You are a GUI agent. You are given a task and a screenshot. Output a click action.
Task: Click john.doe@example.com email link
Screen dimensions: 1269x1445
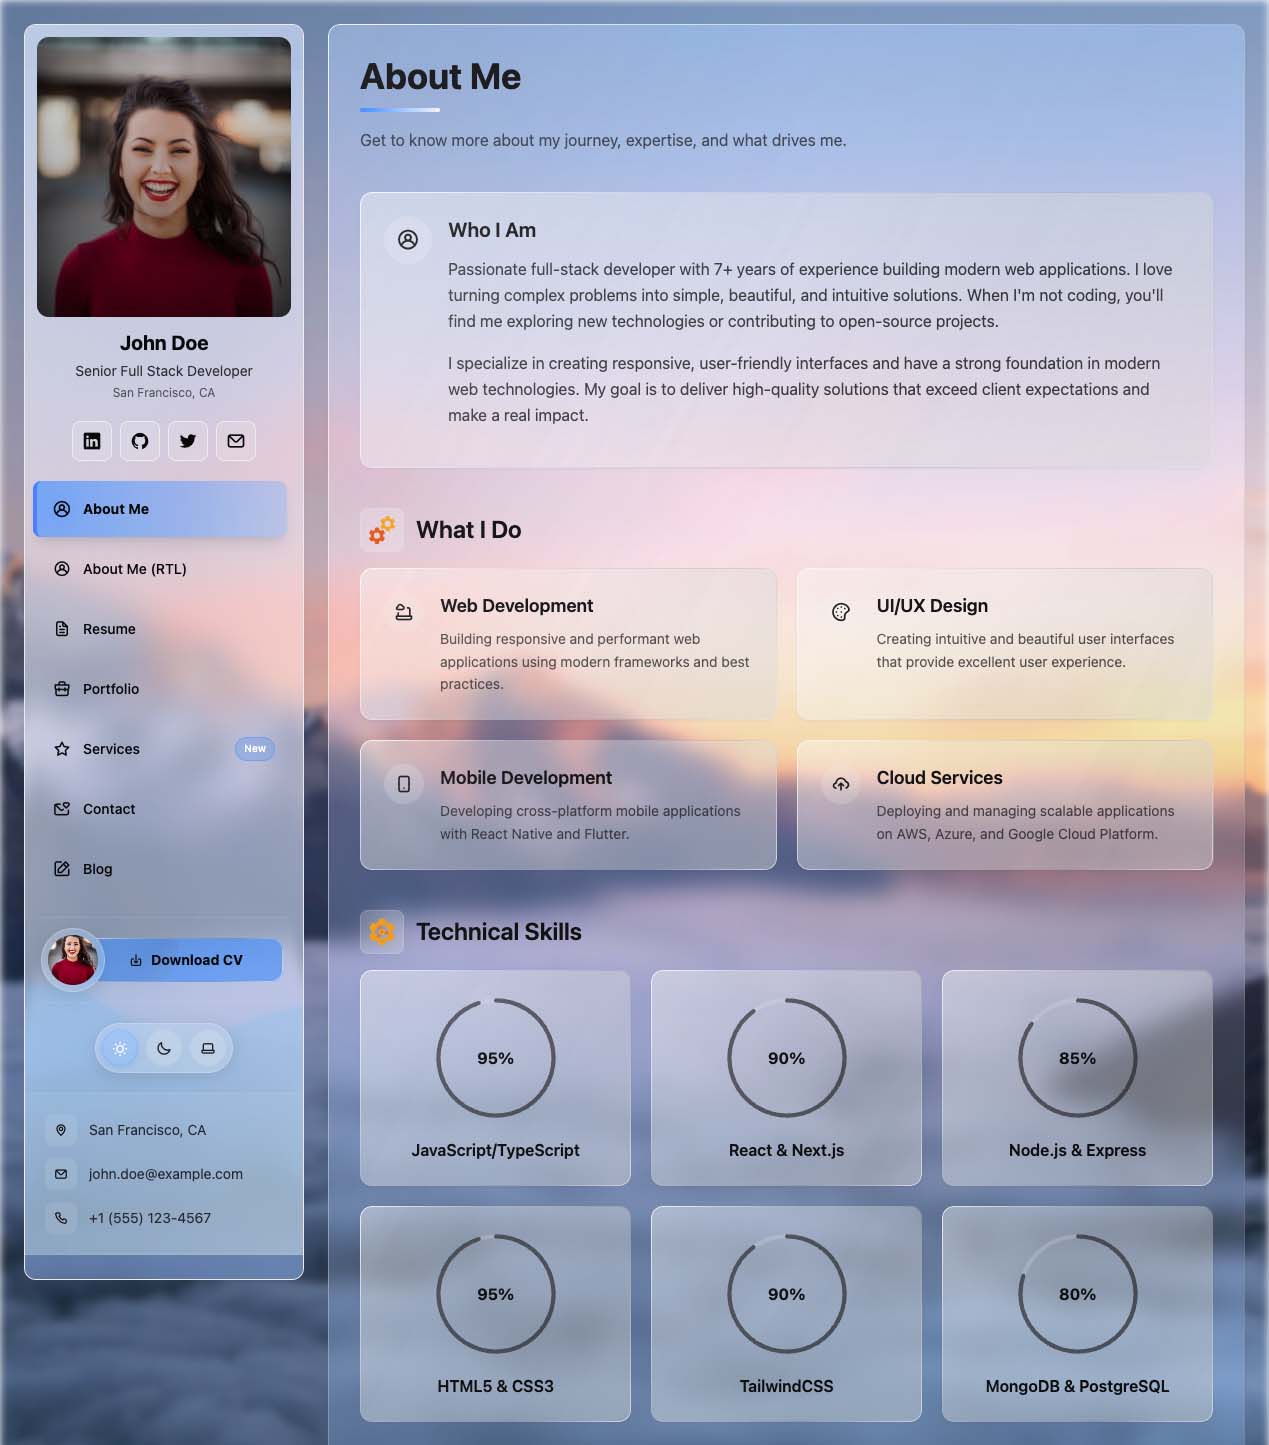(166, 1174)
